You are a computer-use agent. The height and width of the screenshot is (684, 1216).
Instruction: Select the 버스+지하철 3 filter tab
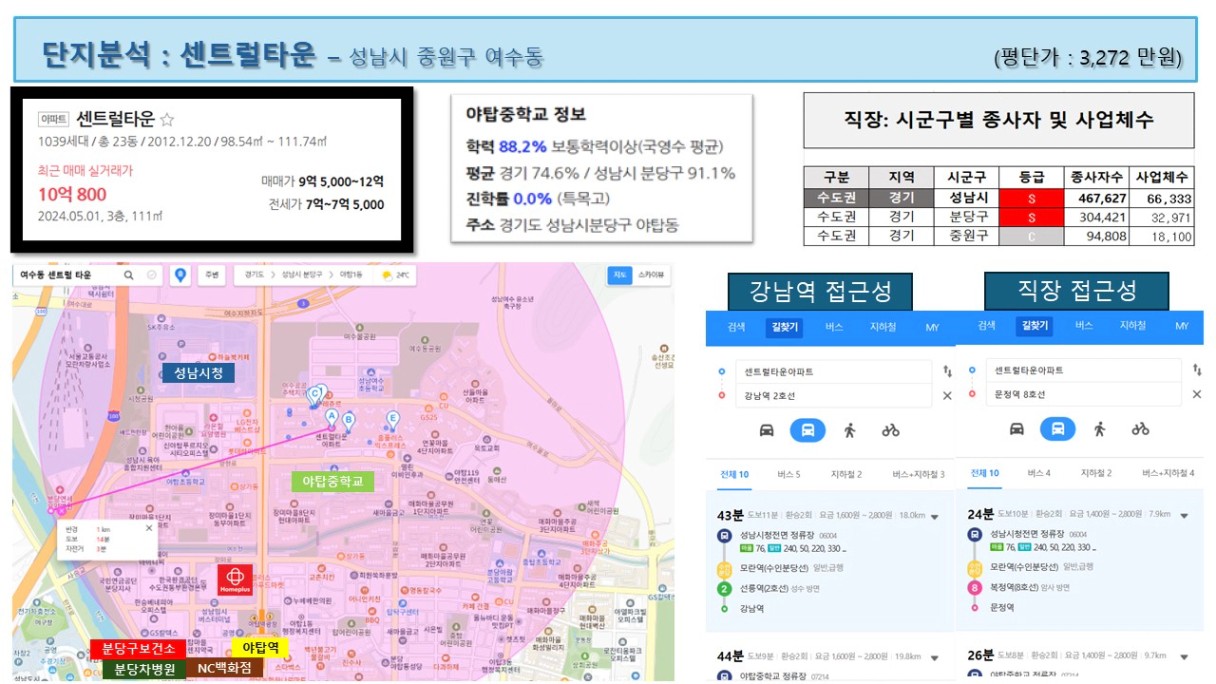click(918, 474)
